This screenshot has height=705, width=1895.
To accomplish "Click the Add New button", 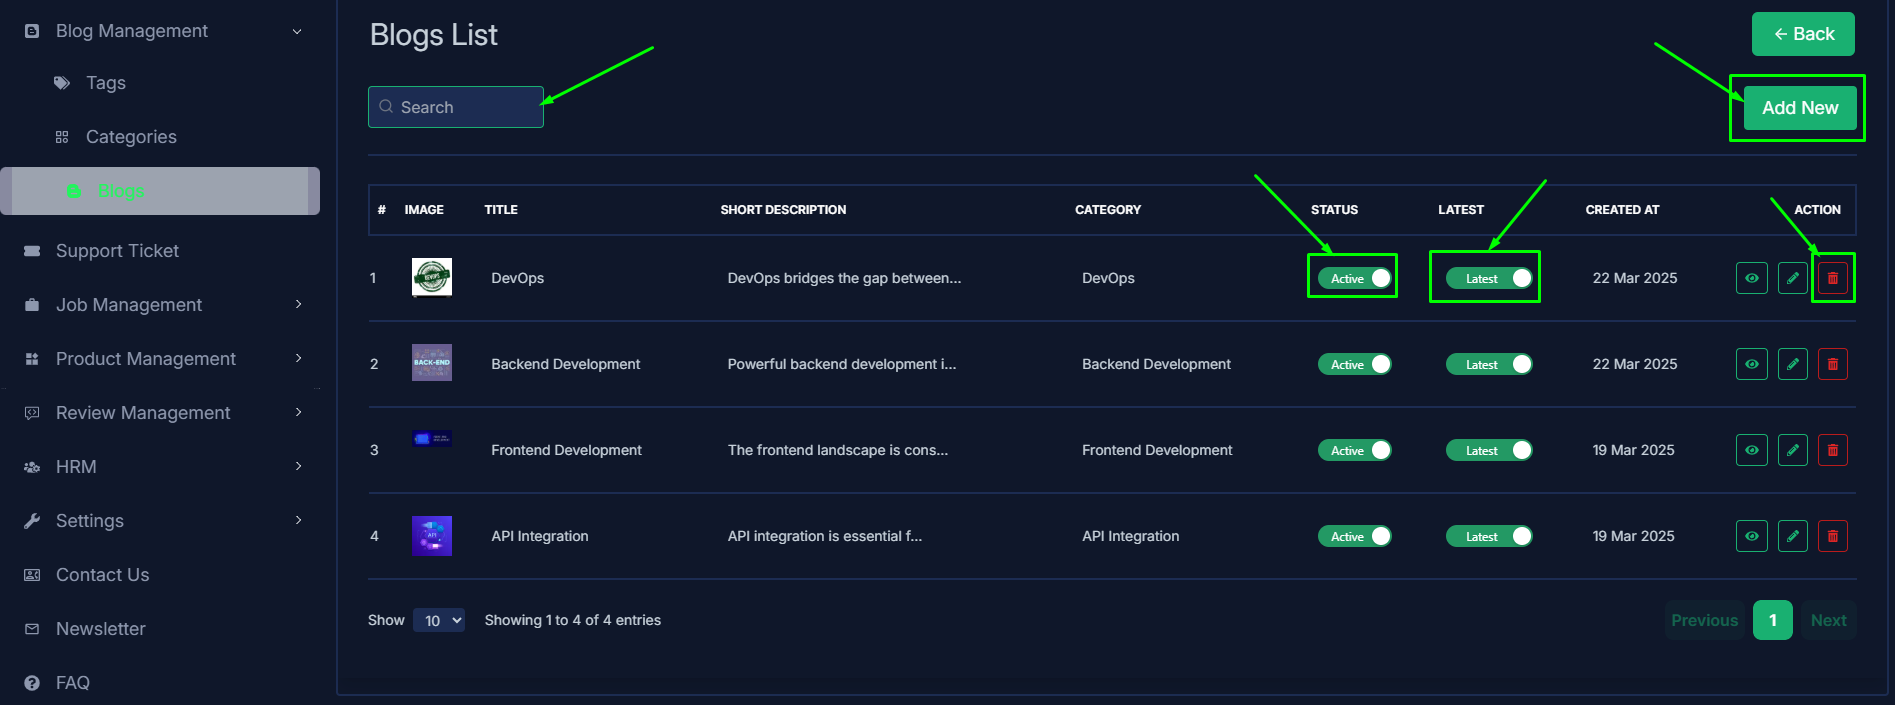I will coord(1799,108).
